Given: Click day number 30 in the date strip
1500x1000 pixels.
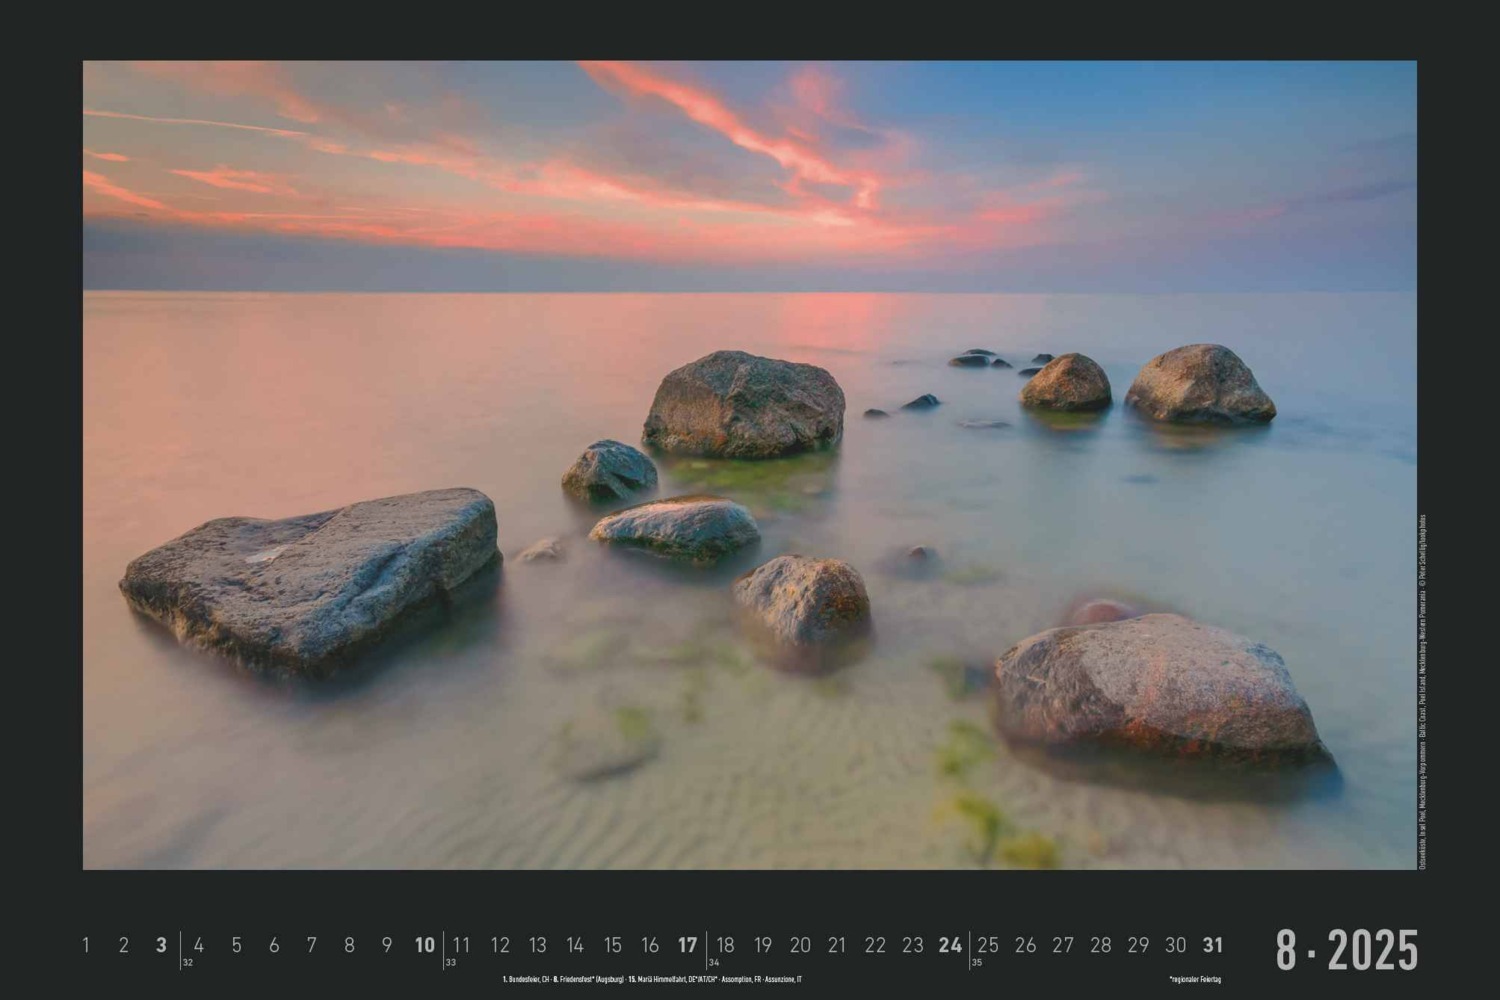Looking at the screenshot, I should pyautogui.click(x=1175, y=945).
